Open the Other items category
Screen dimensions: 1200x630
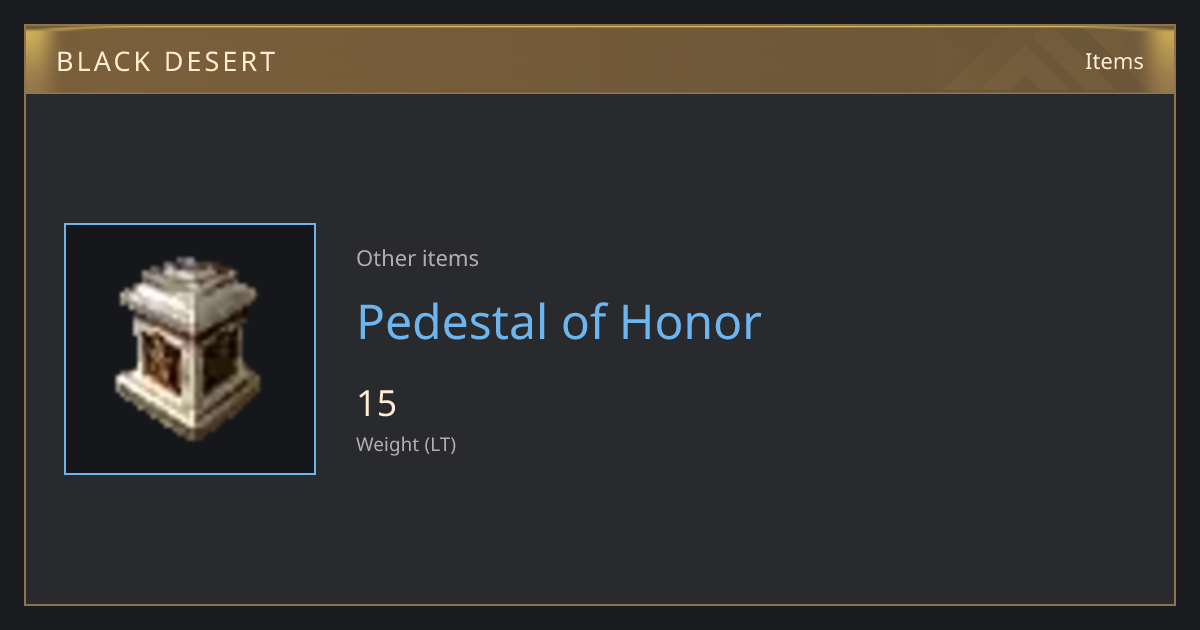(x=417, y=258)
